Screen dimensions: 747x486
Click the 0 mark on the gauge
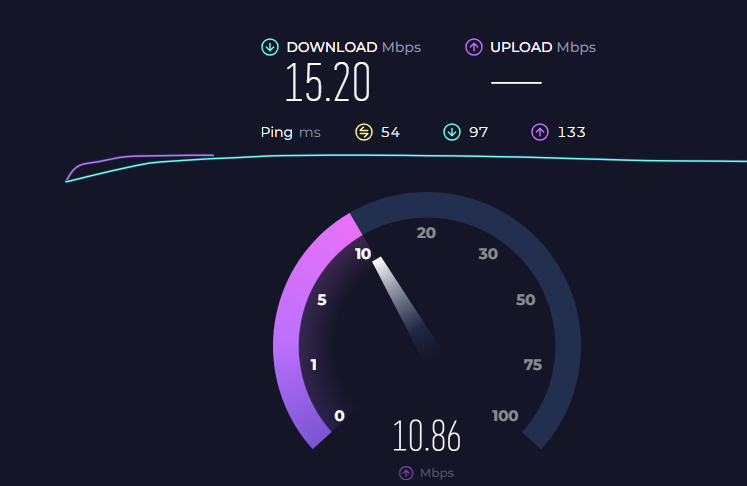pos(339,415)
